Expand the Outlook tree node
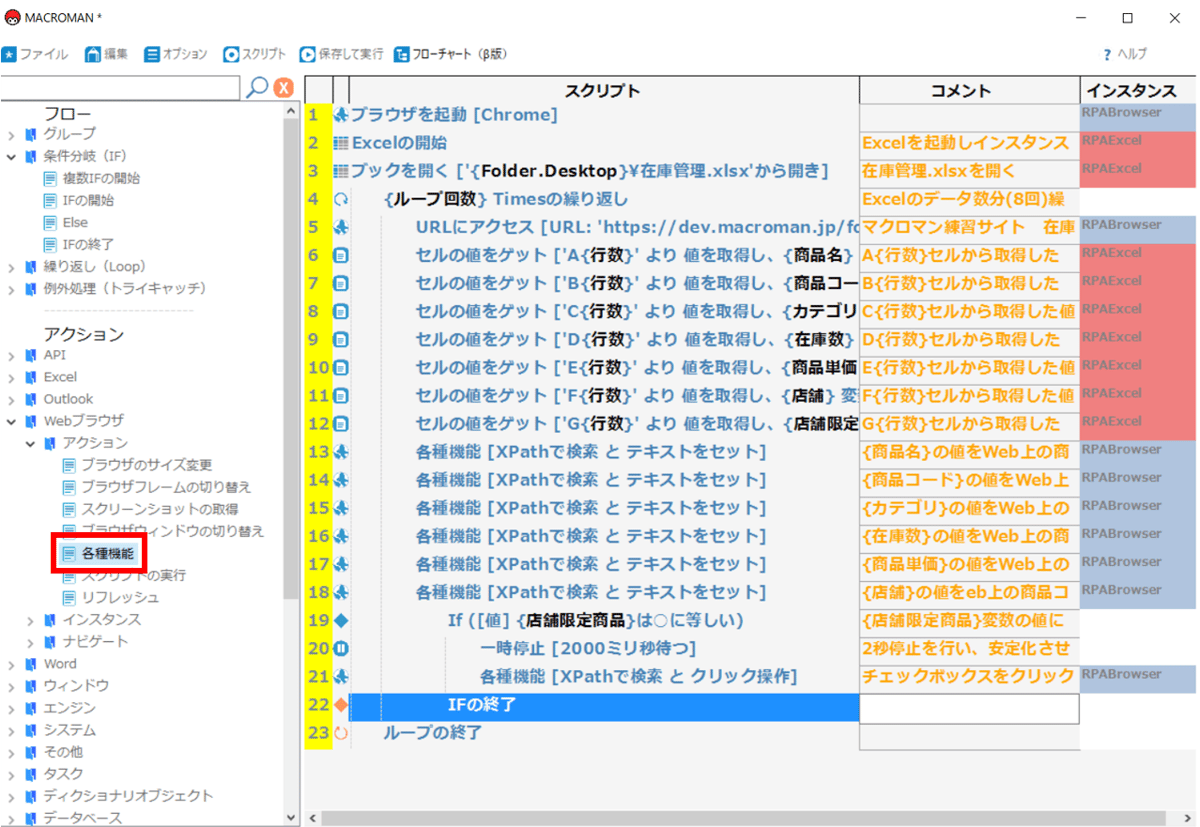The width and height of the screenshot is (1200, 827). click(11, 399)
